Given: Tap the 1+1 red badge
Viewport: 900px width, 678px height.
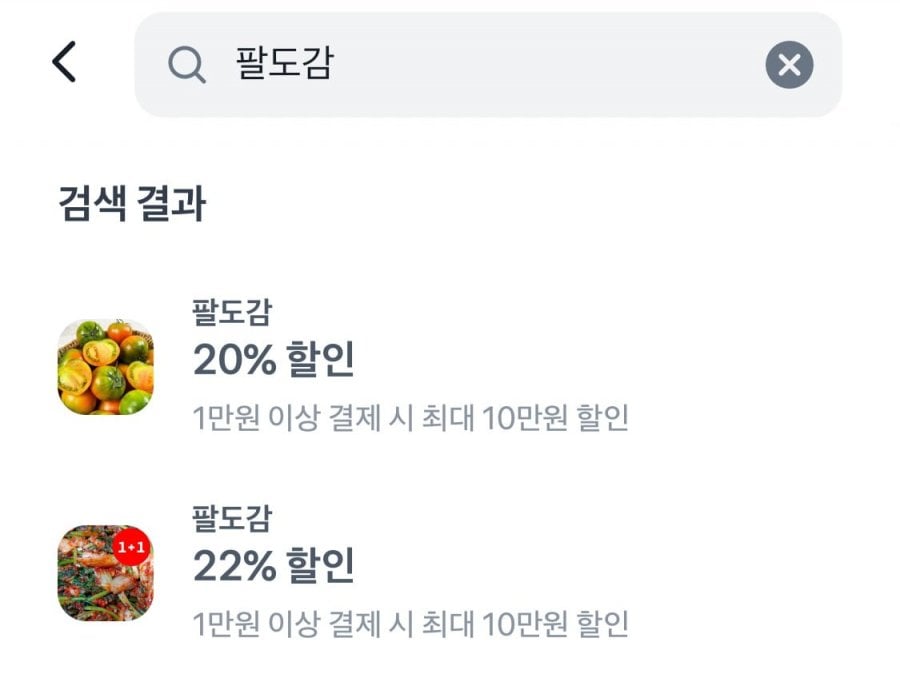Looking at the screenshot, I should 131,548.
